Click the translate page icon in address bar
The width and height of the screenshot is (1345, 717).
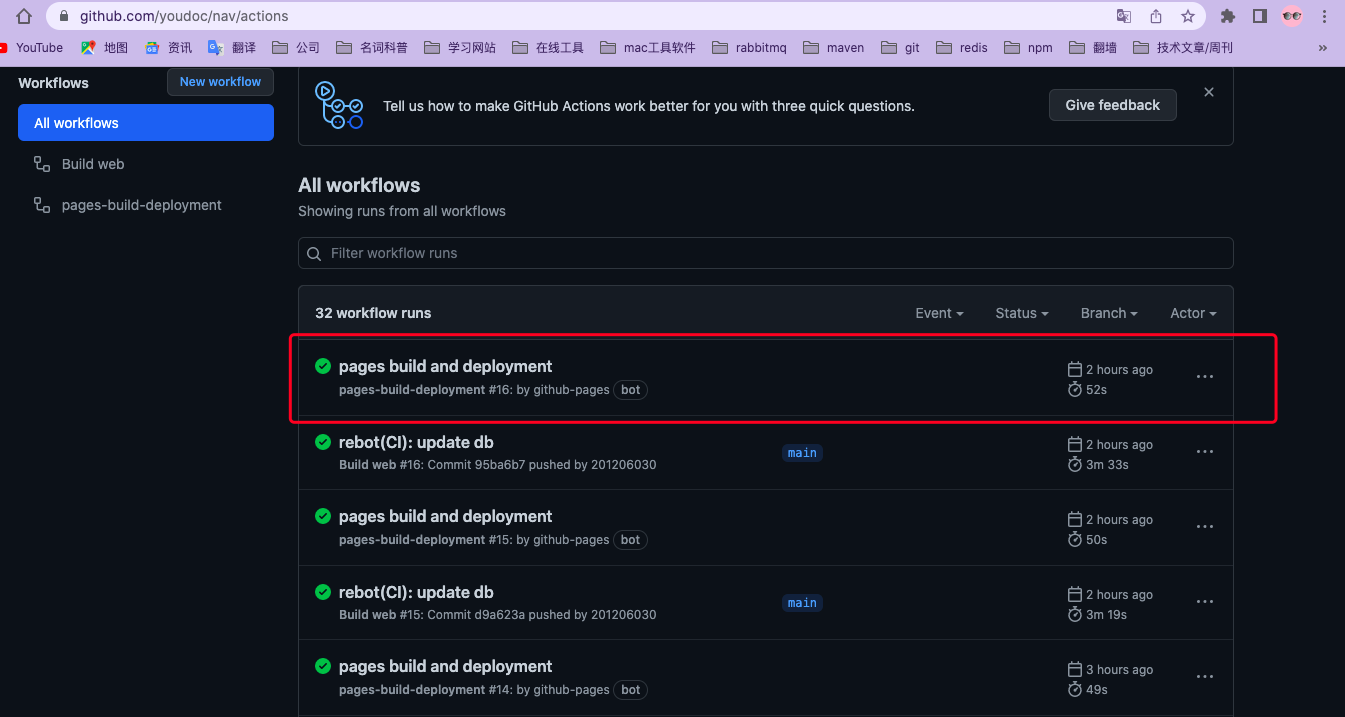click(1124, 16)
